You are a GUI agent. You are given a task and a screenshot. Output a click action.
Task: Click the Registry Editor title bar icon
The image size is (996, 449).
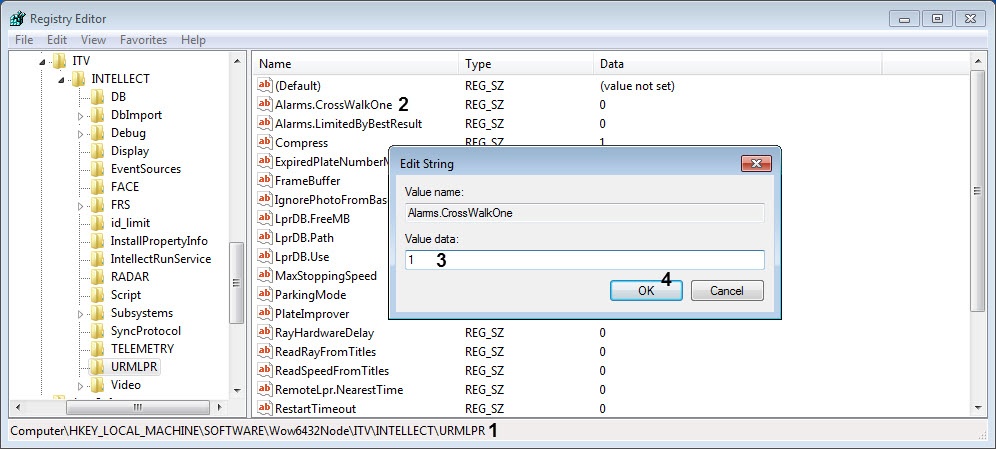click(x=17, y=18)
